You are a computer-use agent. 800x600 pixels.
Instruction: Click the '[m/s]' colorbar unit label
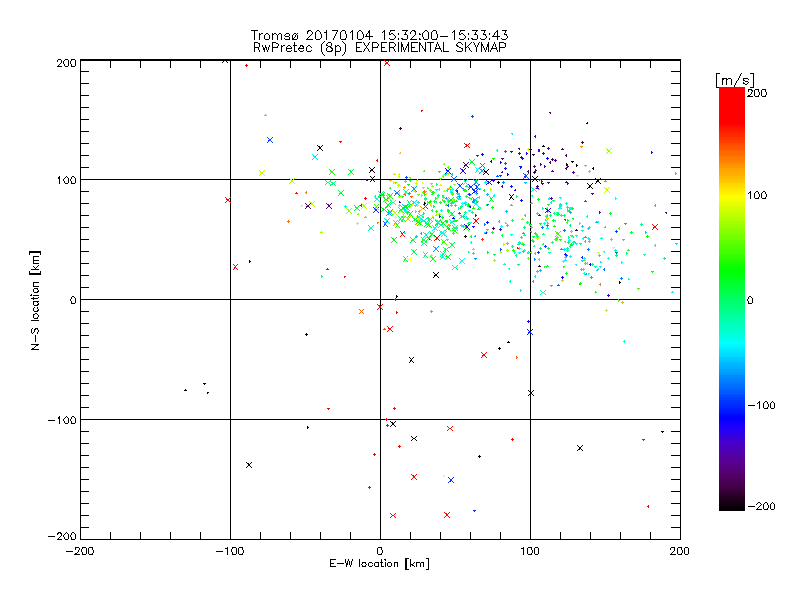click(735, 80)
